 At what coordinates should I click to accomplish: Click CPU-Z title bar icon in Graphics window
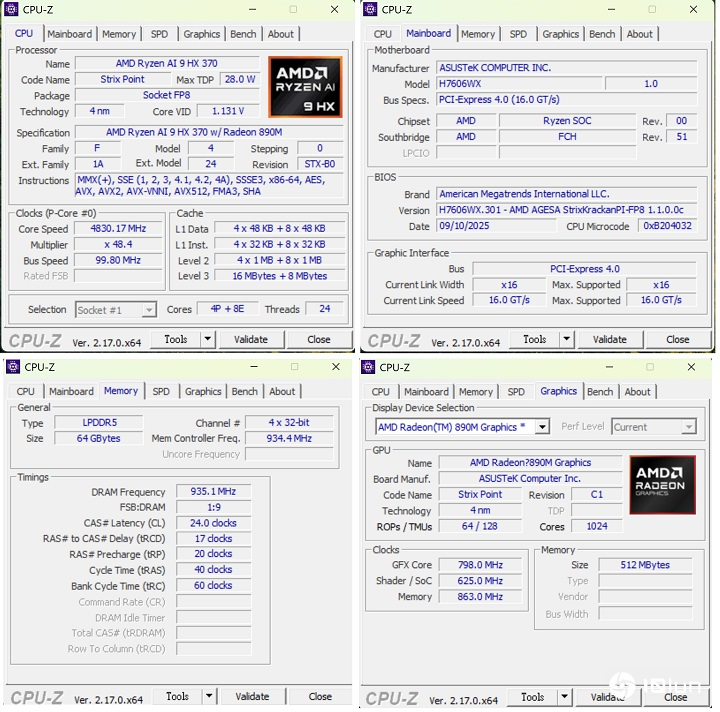click(x=367, y=367)
